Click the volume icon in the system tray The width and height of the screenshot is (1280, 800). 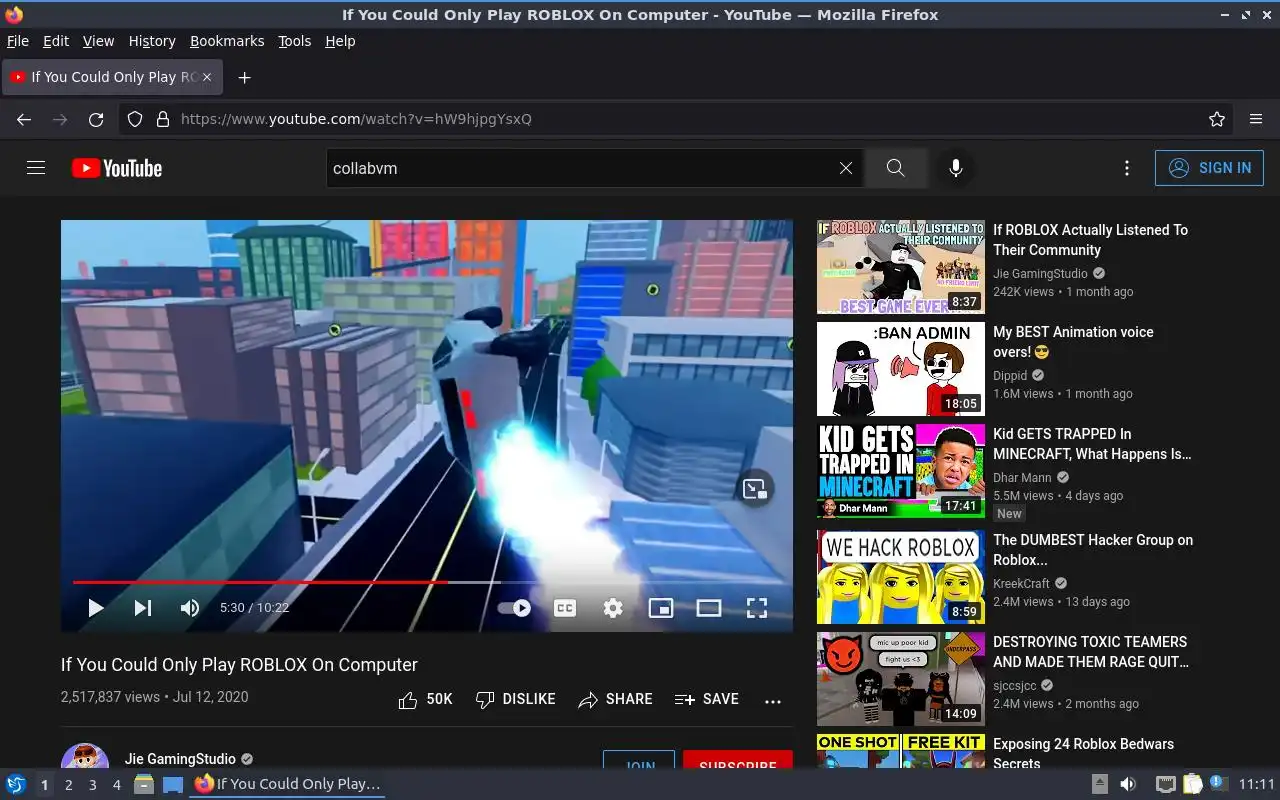(x=1128, y=784)
